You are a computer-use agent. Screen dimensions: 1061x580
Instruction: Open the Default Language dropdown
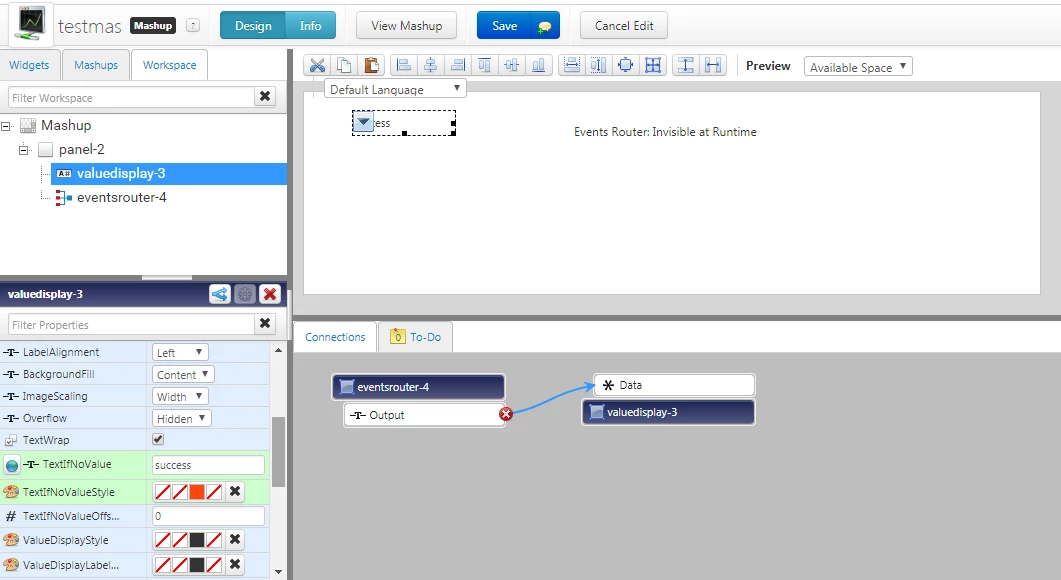(395, 89)
